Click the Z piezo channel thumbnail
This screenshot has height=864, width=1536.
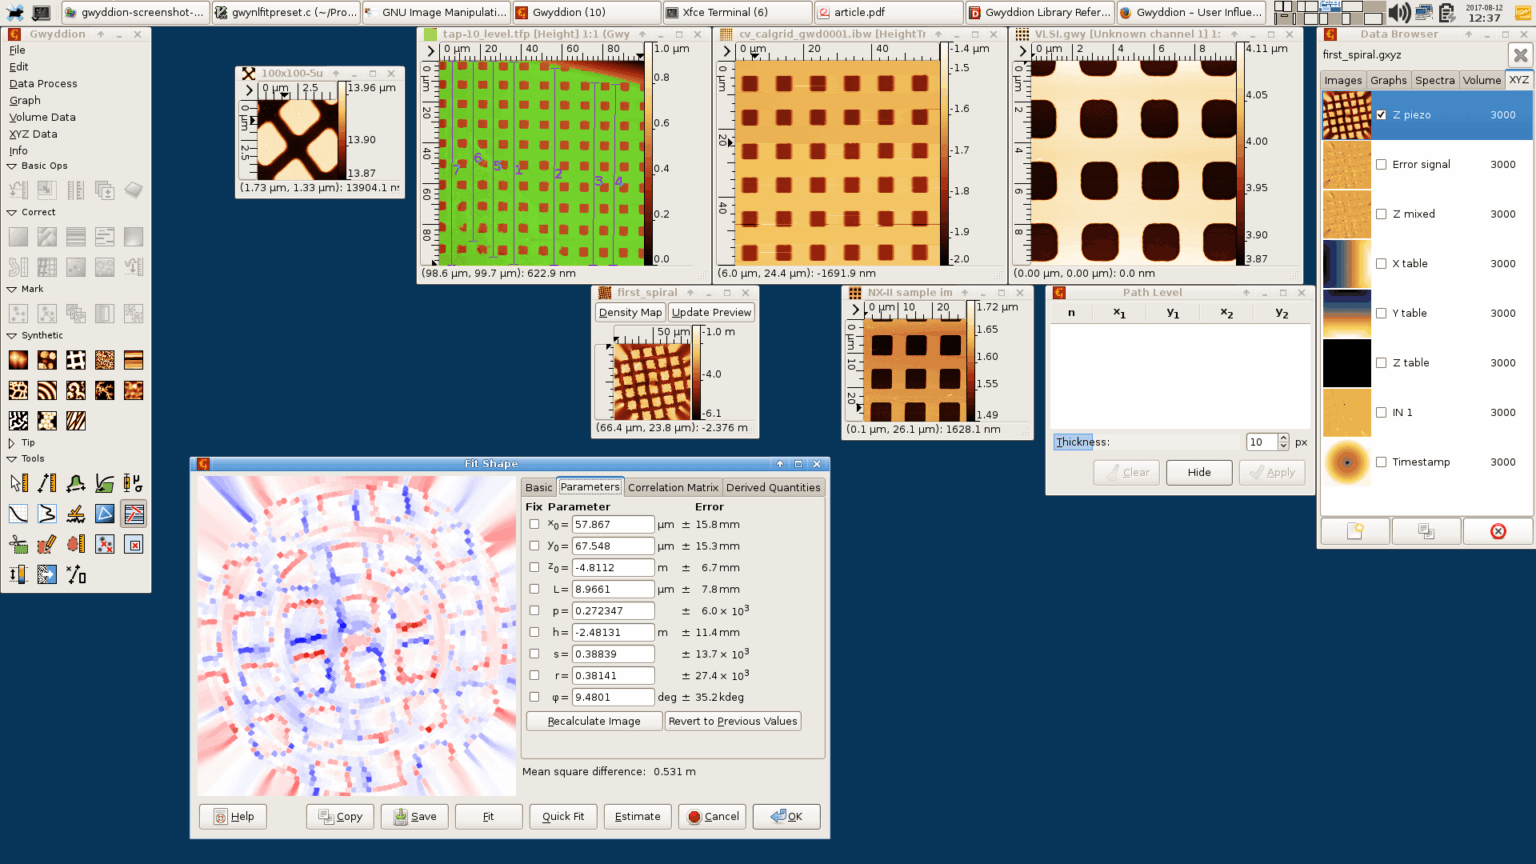point(1347,115)
